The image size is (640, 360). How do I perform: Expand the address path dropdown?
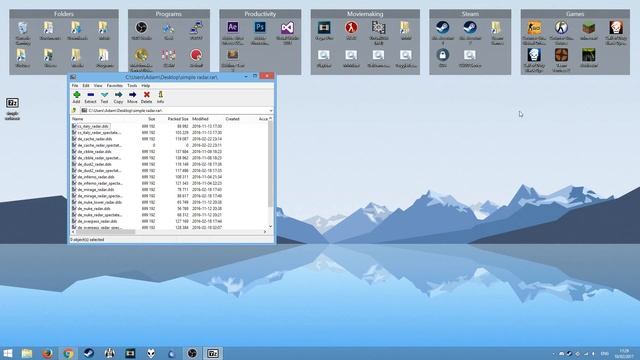tap(271, 111)
